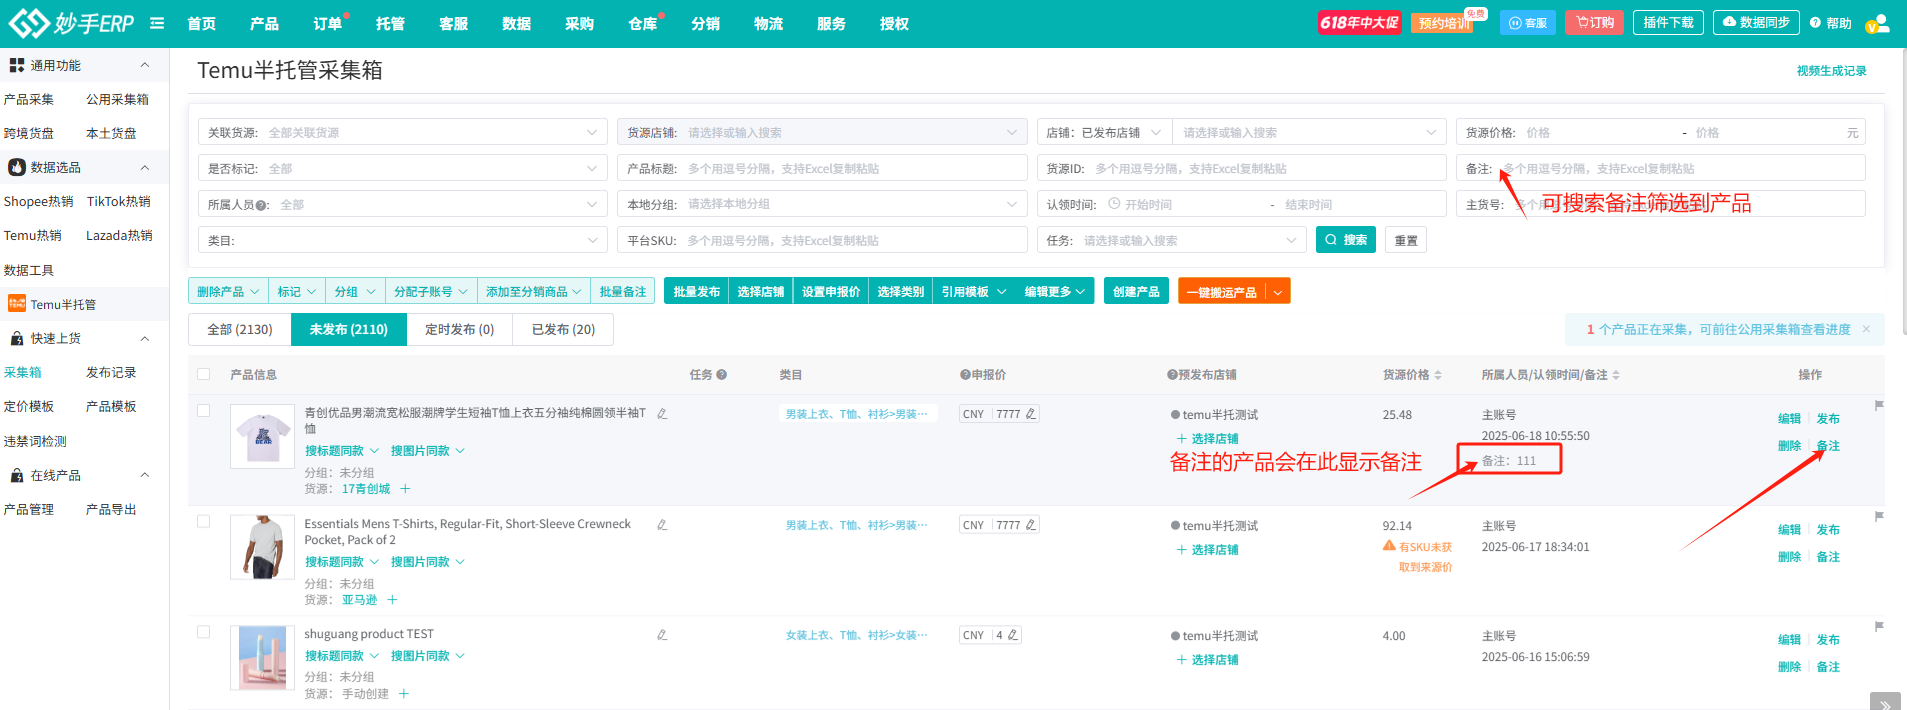Open the 物流 top menu

(768, 23)
